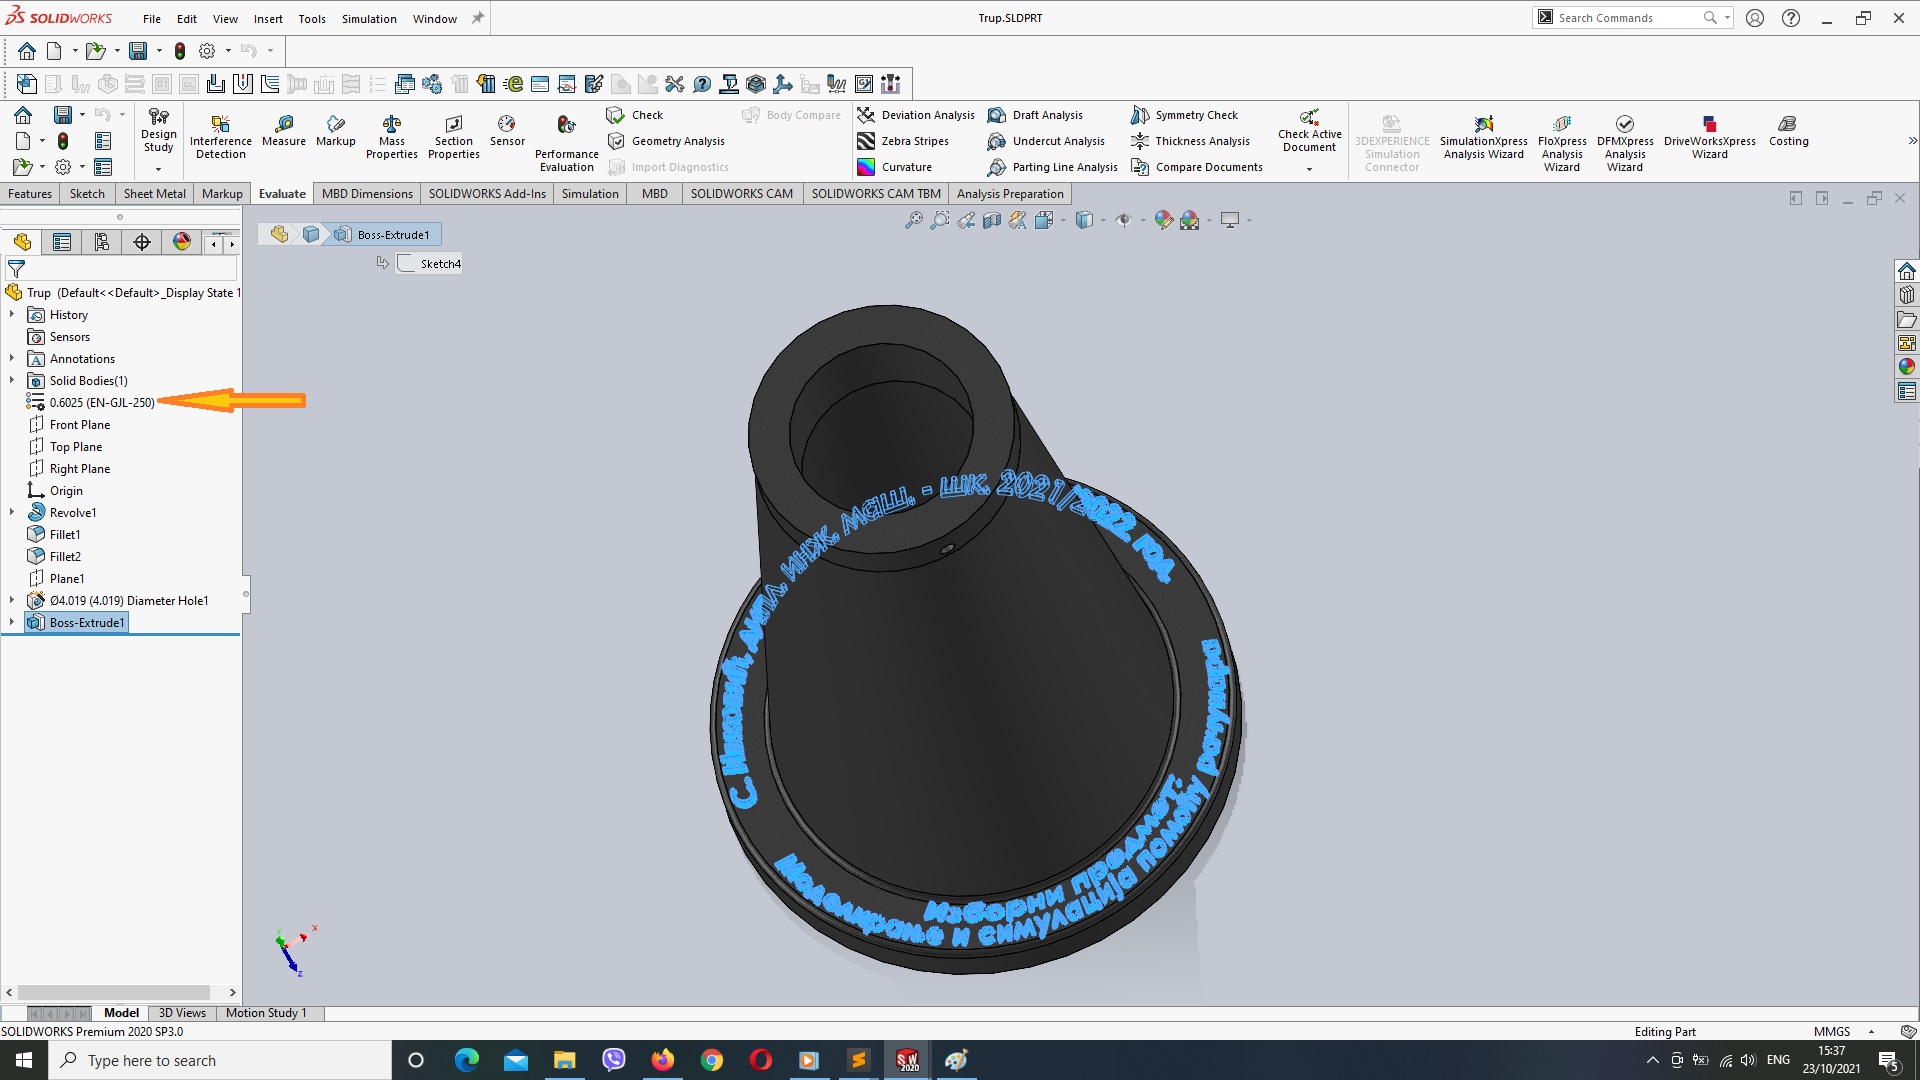Expand the Diameter Hole1 feature

click(12, 600)
